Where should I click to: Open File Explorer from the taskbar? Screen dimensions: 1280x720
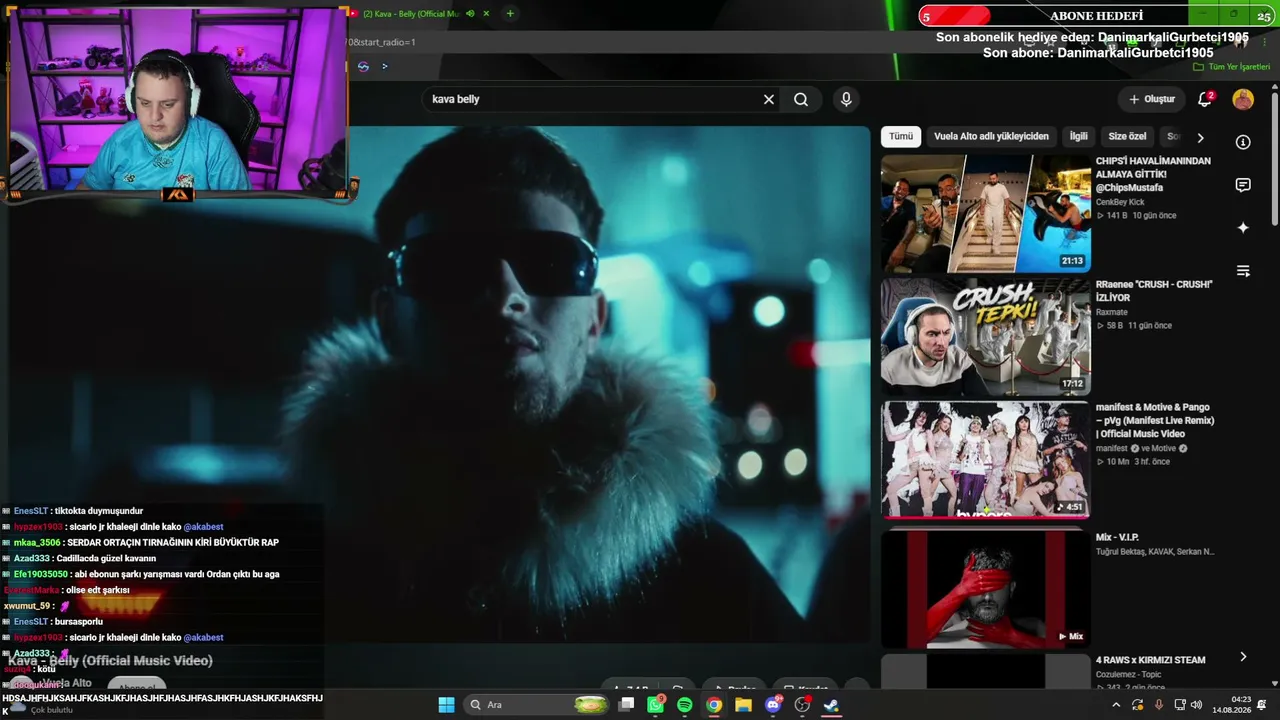pyautogui.click(x=743, y=705)
